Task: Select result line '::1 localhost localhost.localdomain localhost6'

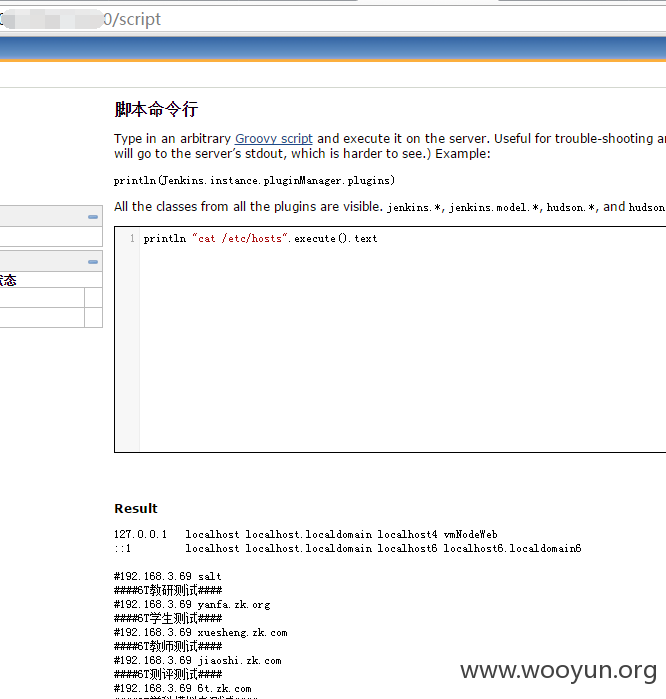Action: pyautogui.click(x=348, y=548)
